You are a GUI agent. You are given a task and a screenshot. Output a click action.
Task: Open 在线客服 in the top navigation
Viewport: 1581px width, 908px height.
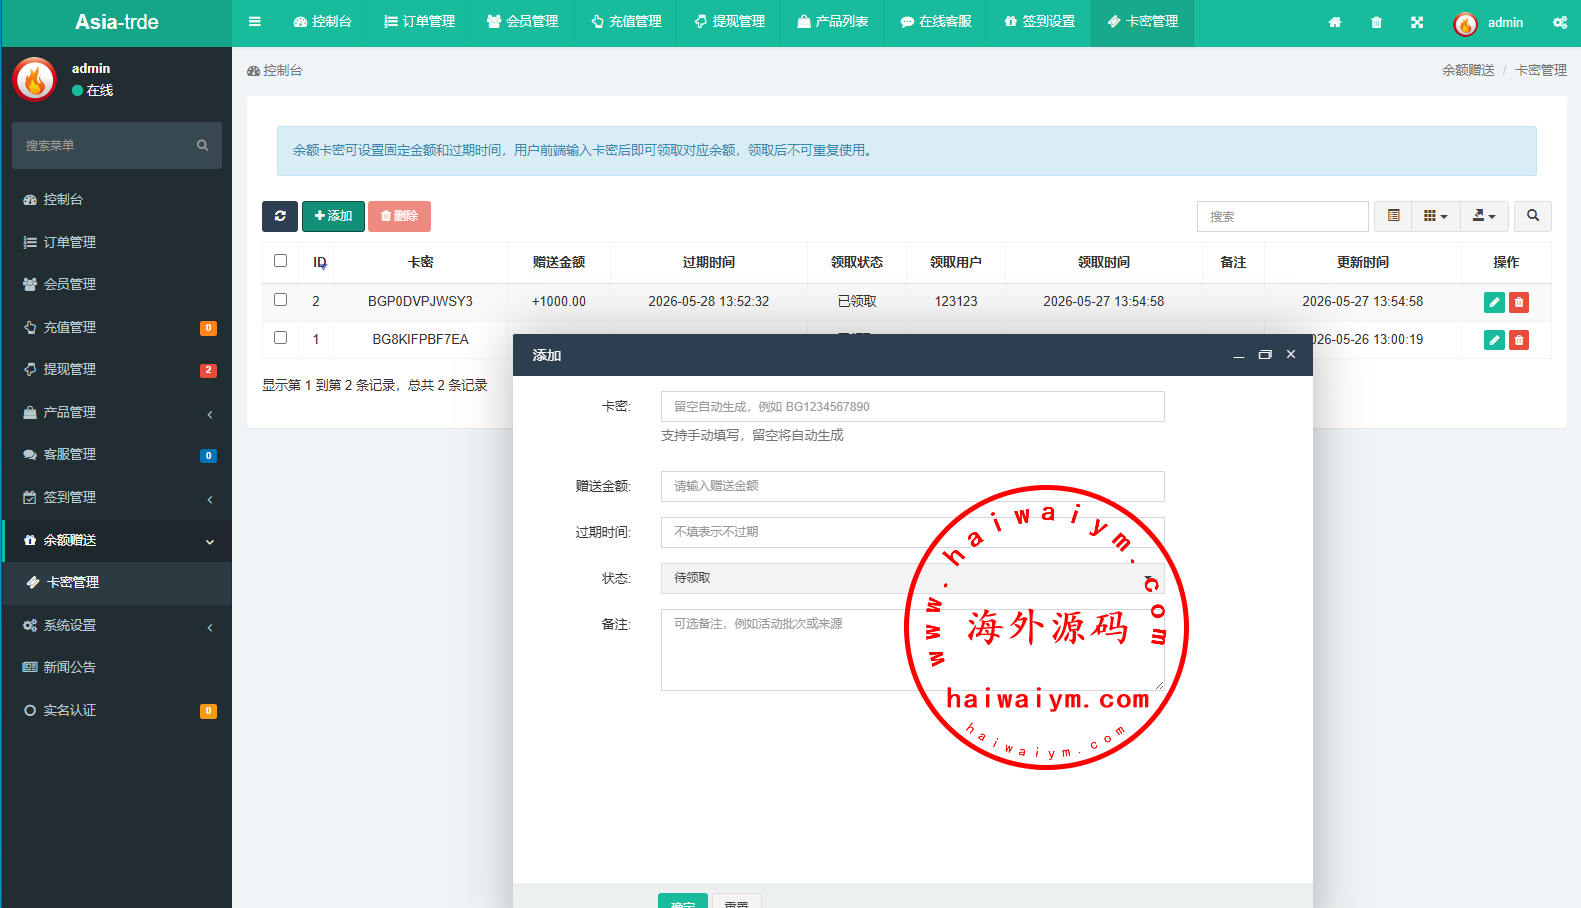click(x=936, y=22)
